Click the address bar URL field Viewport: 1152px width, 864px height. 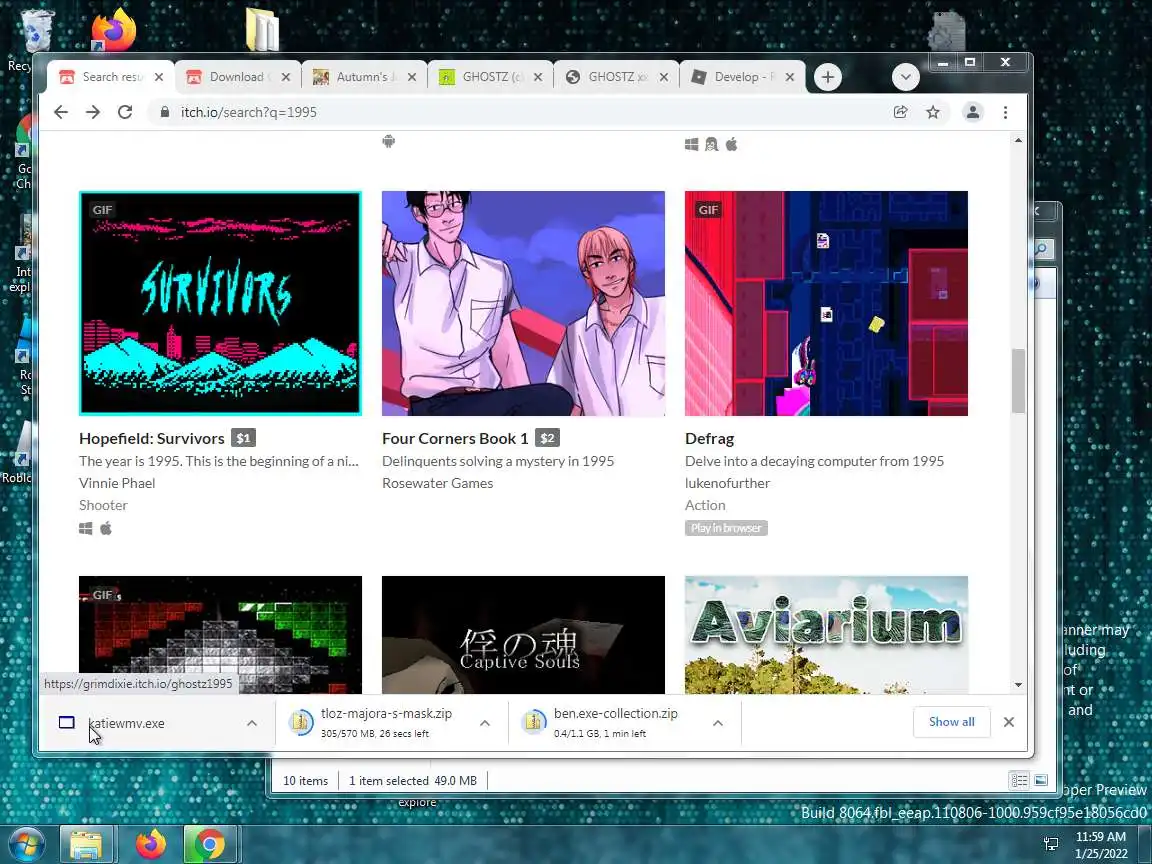[514, 112]
